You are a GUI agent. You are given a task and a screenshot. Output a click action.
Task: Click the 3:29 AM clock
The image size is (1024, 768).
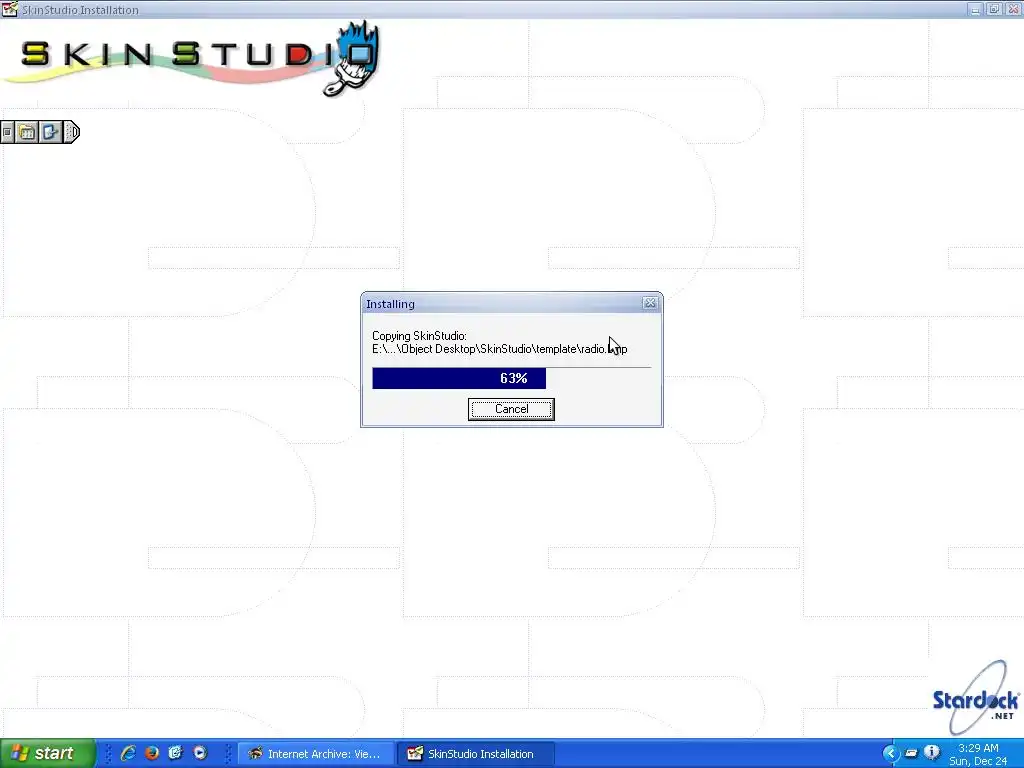pyautogui.click(x=978, y=748)
